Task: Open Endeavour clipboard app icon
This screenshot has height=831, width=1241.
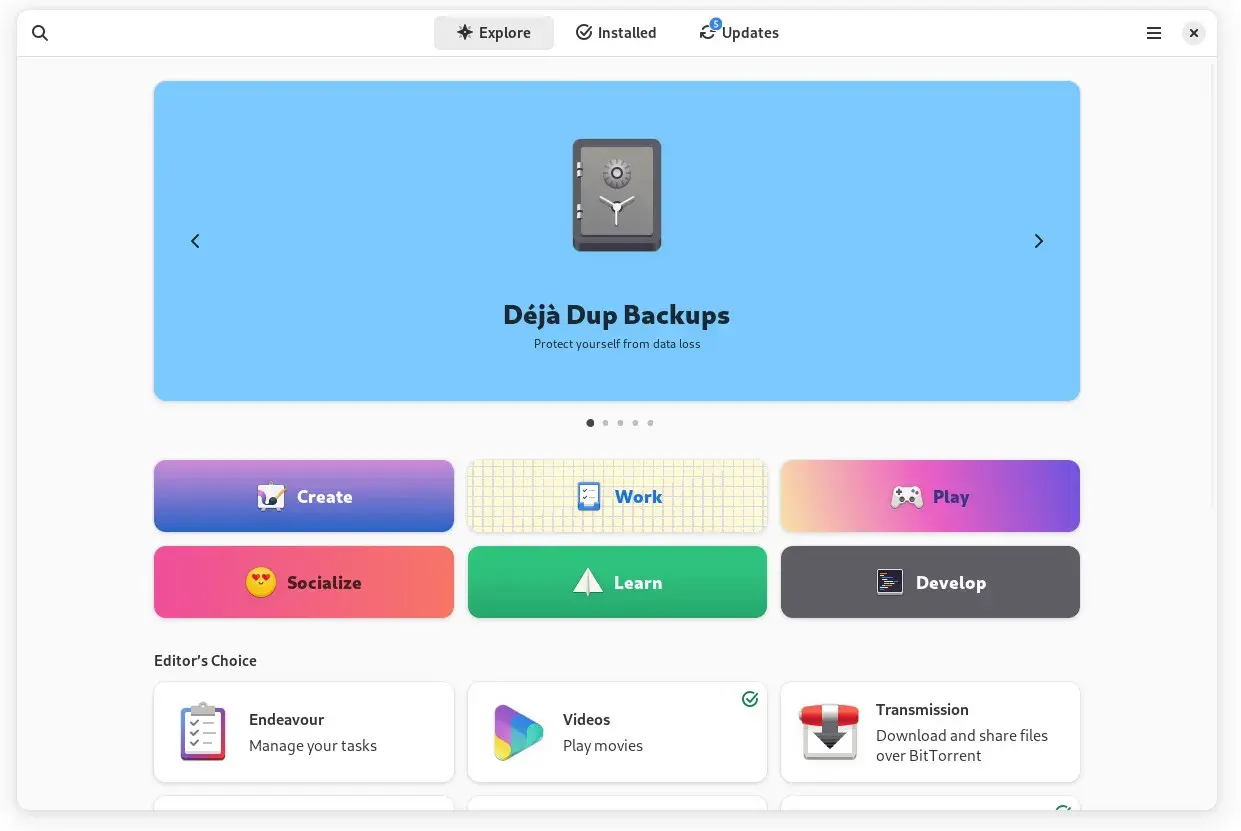Action: pyautogui.click(x=203, y=732)
